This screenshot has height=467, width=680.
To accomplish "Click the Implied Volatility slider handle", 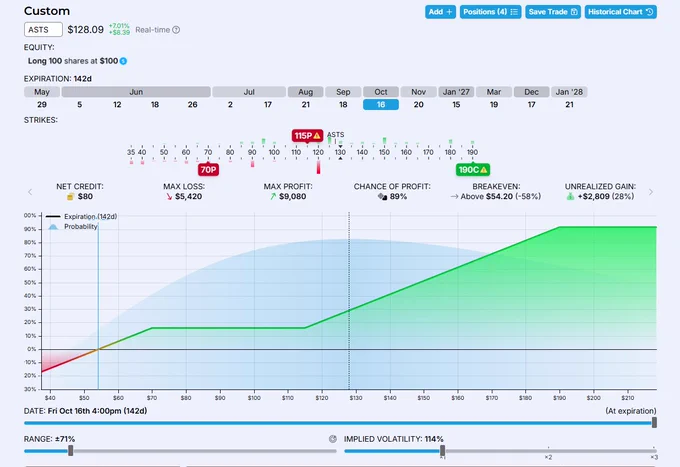I will 442,451.
